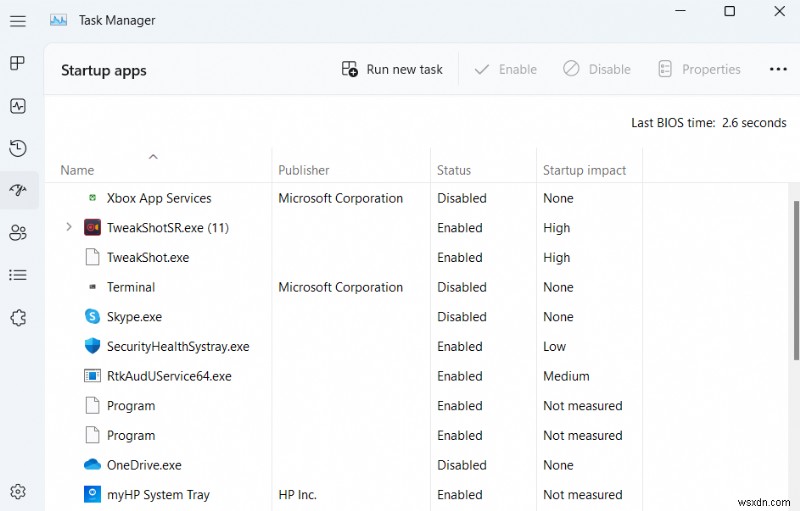The height and width of the screenshot is (511, 800).
Task: Click the Disable button in toolbar
Action: 597,69
